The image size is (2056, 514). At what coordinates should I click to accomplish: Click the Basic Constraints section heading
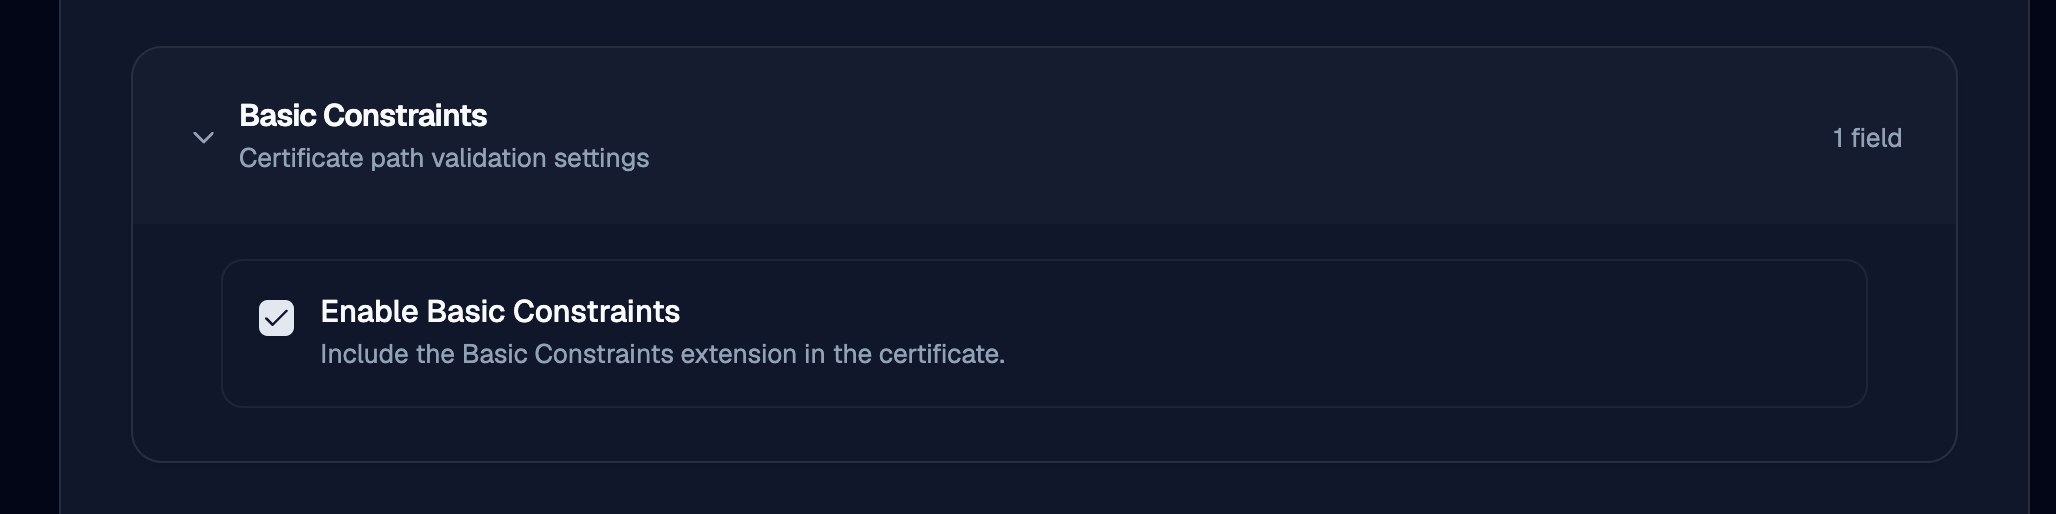pyautogui.click(x=363, y=115)
